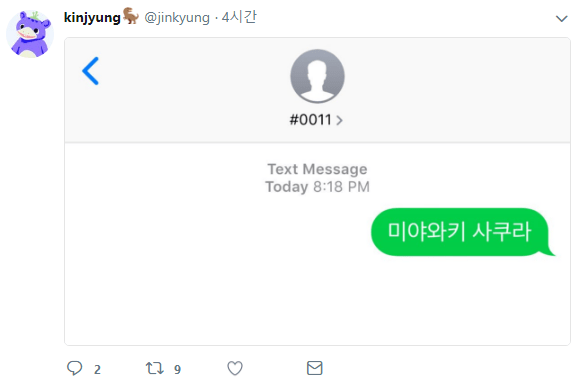Click the gray contact silhouette avatar
Viewport: 580px width, 386px height.
point(317,76)
